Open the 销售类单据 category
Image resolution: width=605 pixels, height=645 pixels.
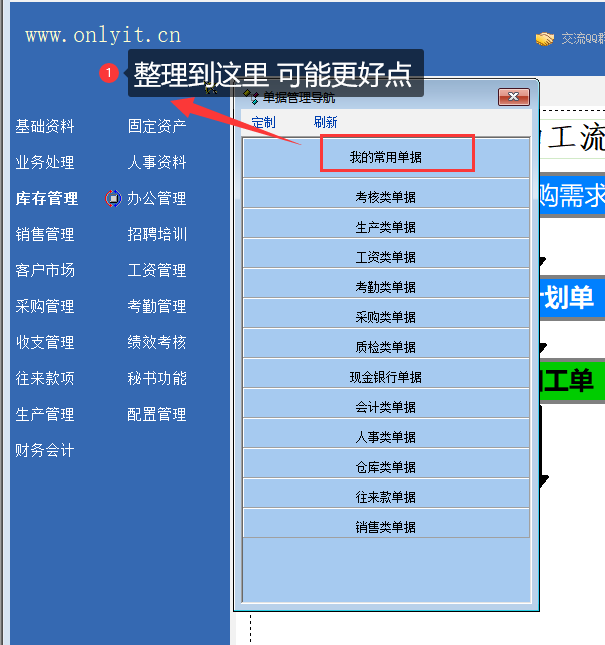(x=385, y=527)
